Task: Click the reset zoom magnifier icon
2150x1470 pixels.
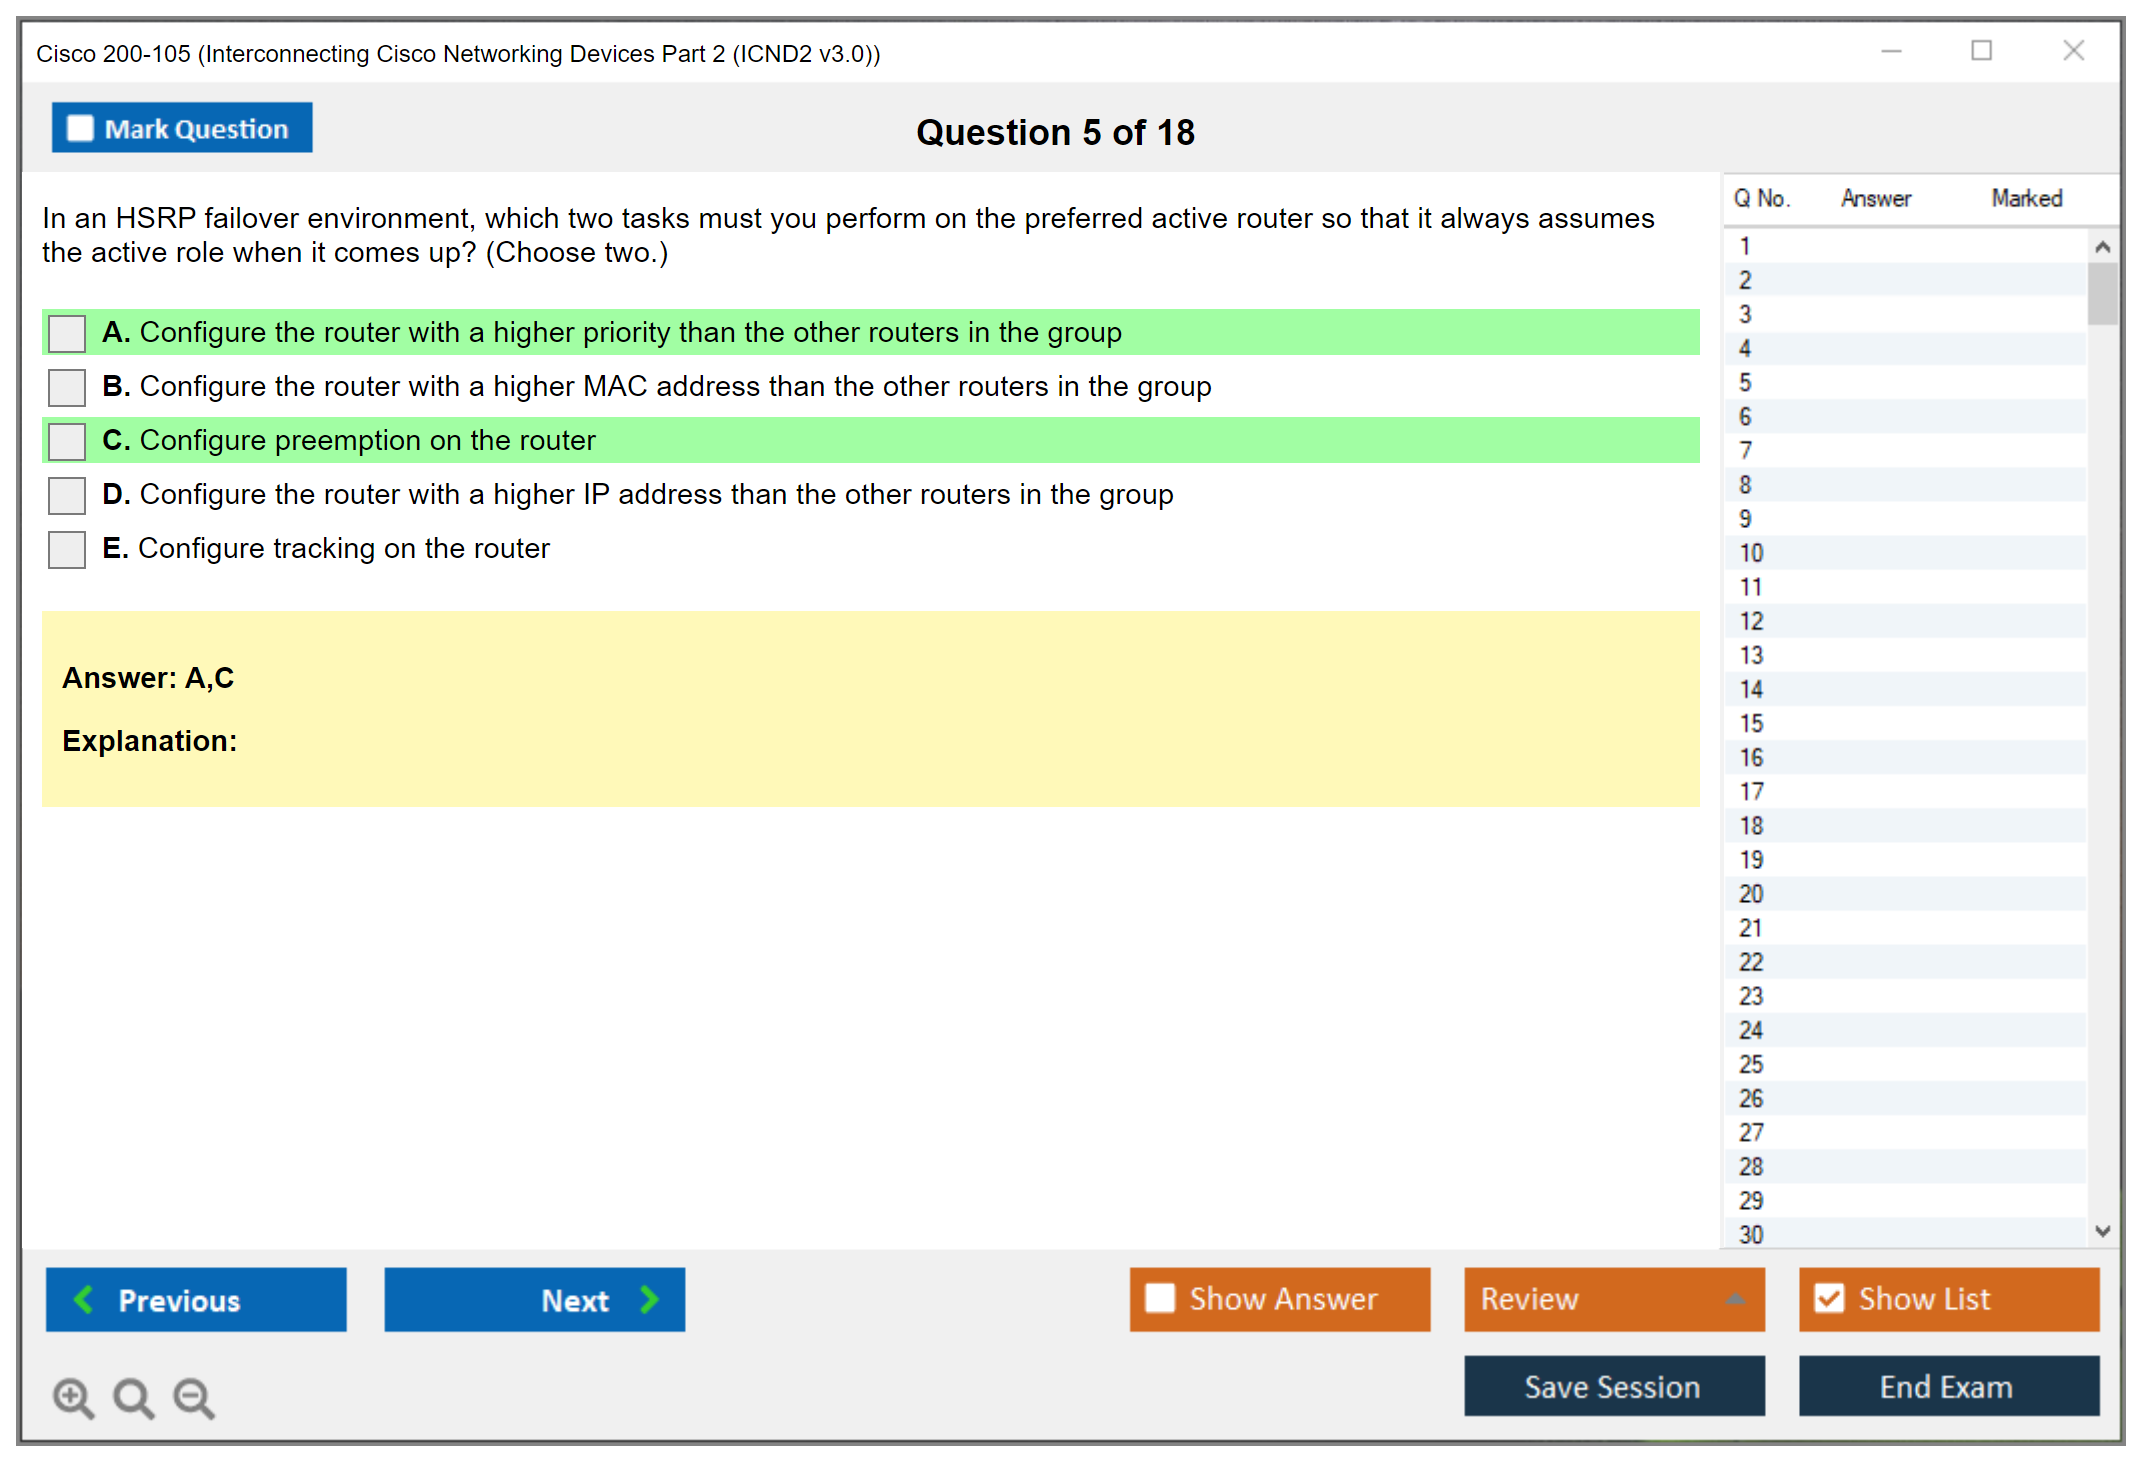Action: click(133, 1397)
